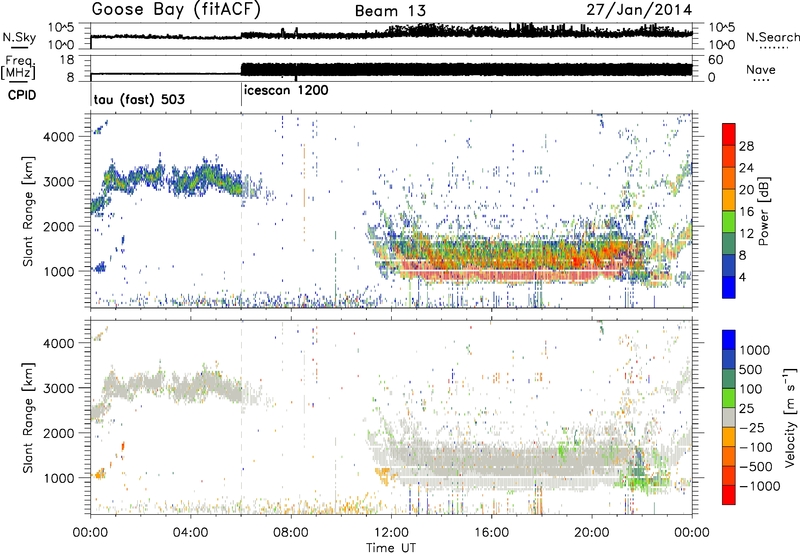Select the Freq. [MHz] label
The image size is (800, 554).
19,67
